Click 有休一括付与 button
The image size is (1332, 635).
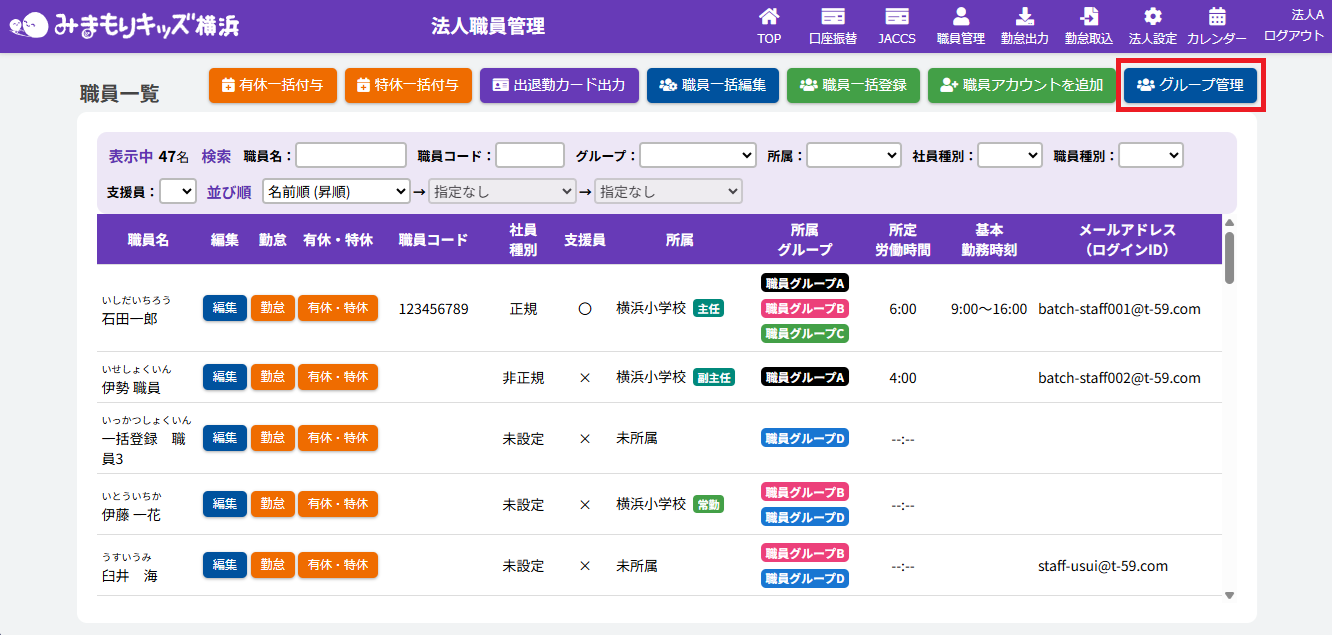point(273,85)
